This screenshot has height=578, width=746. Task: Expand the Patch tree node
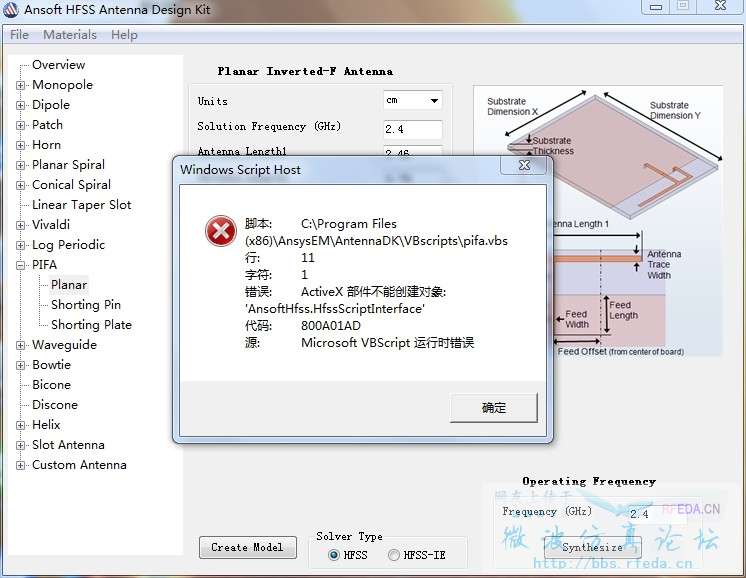point(21,125)
